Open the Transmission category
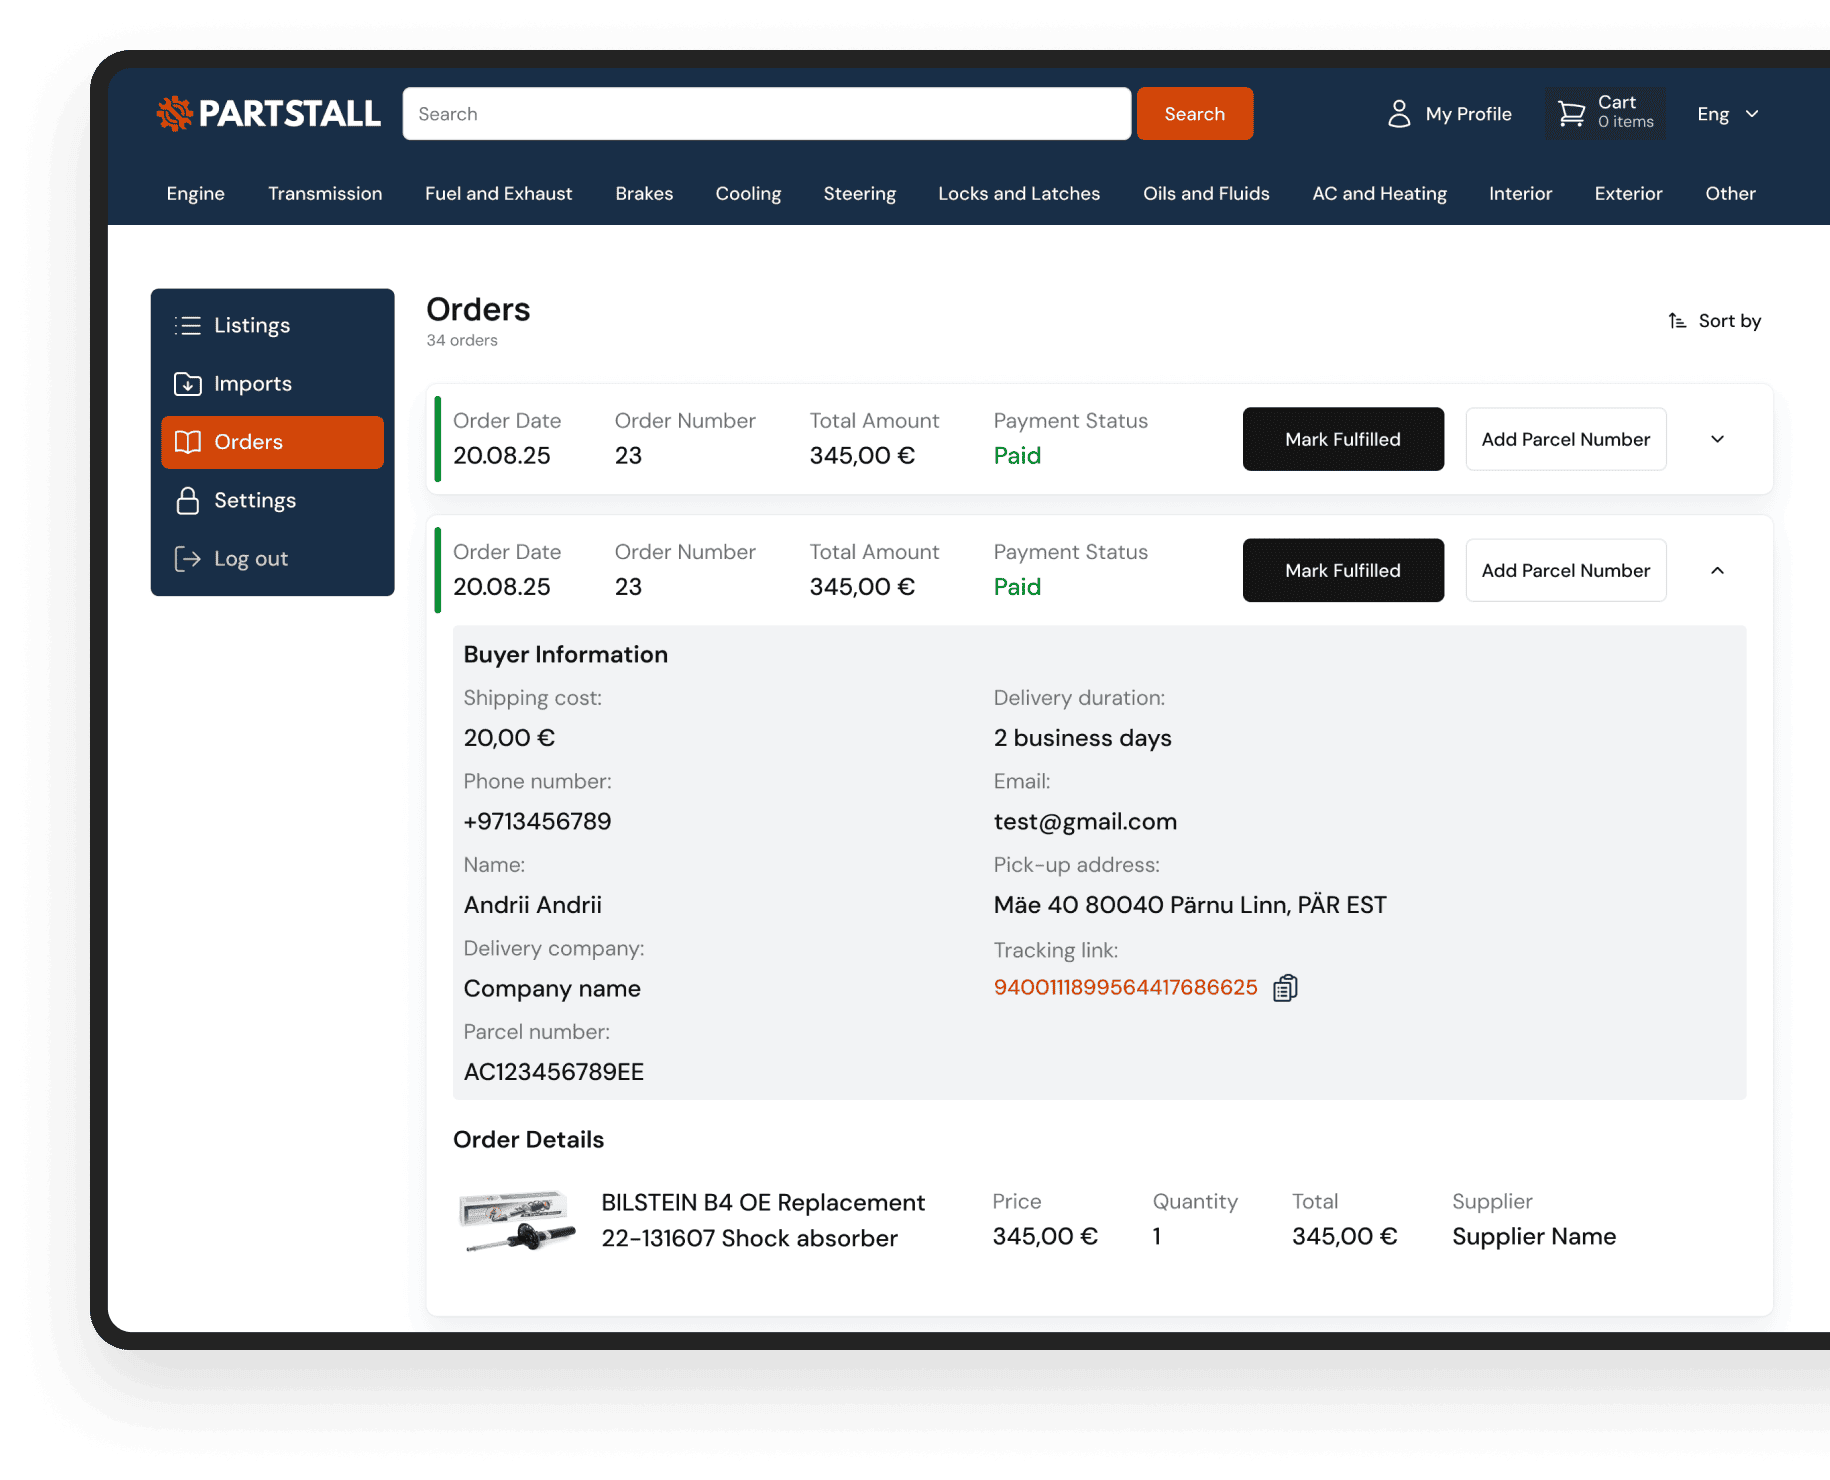 [325, 194]
